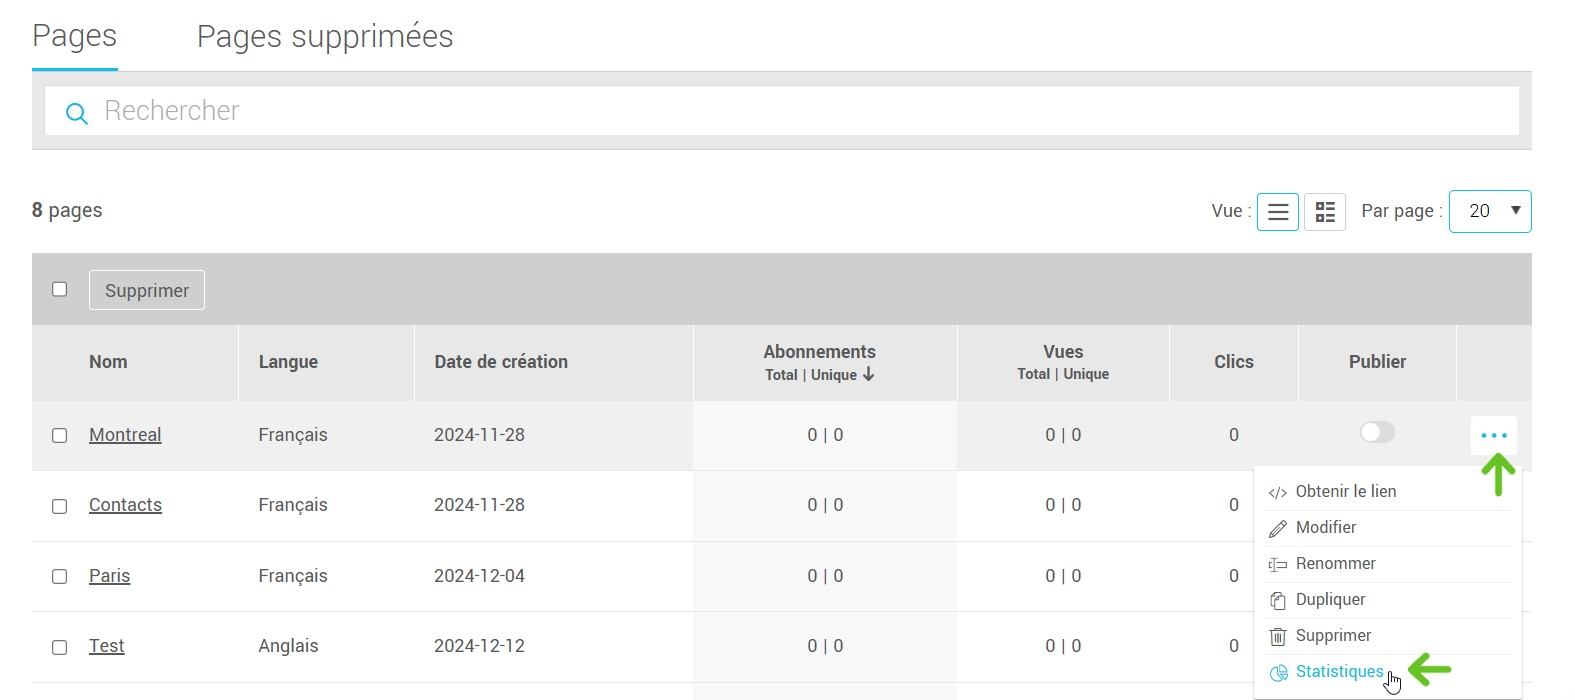The height and width of the screenshot is (700, 1575).
Task: Choose Statistiques from the context menu
Action: click(x=1339, y=672)
